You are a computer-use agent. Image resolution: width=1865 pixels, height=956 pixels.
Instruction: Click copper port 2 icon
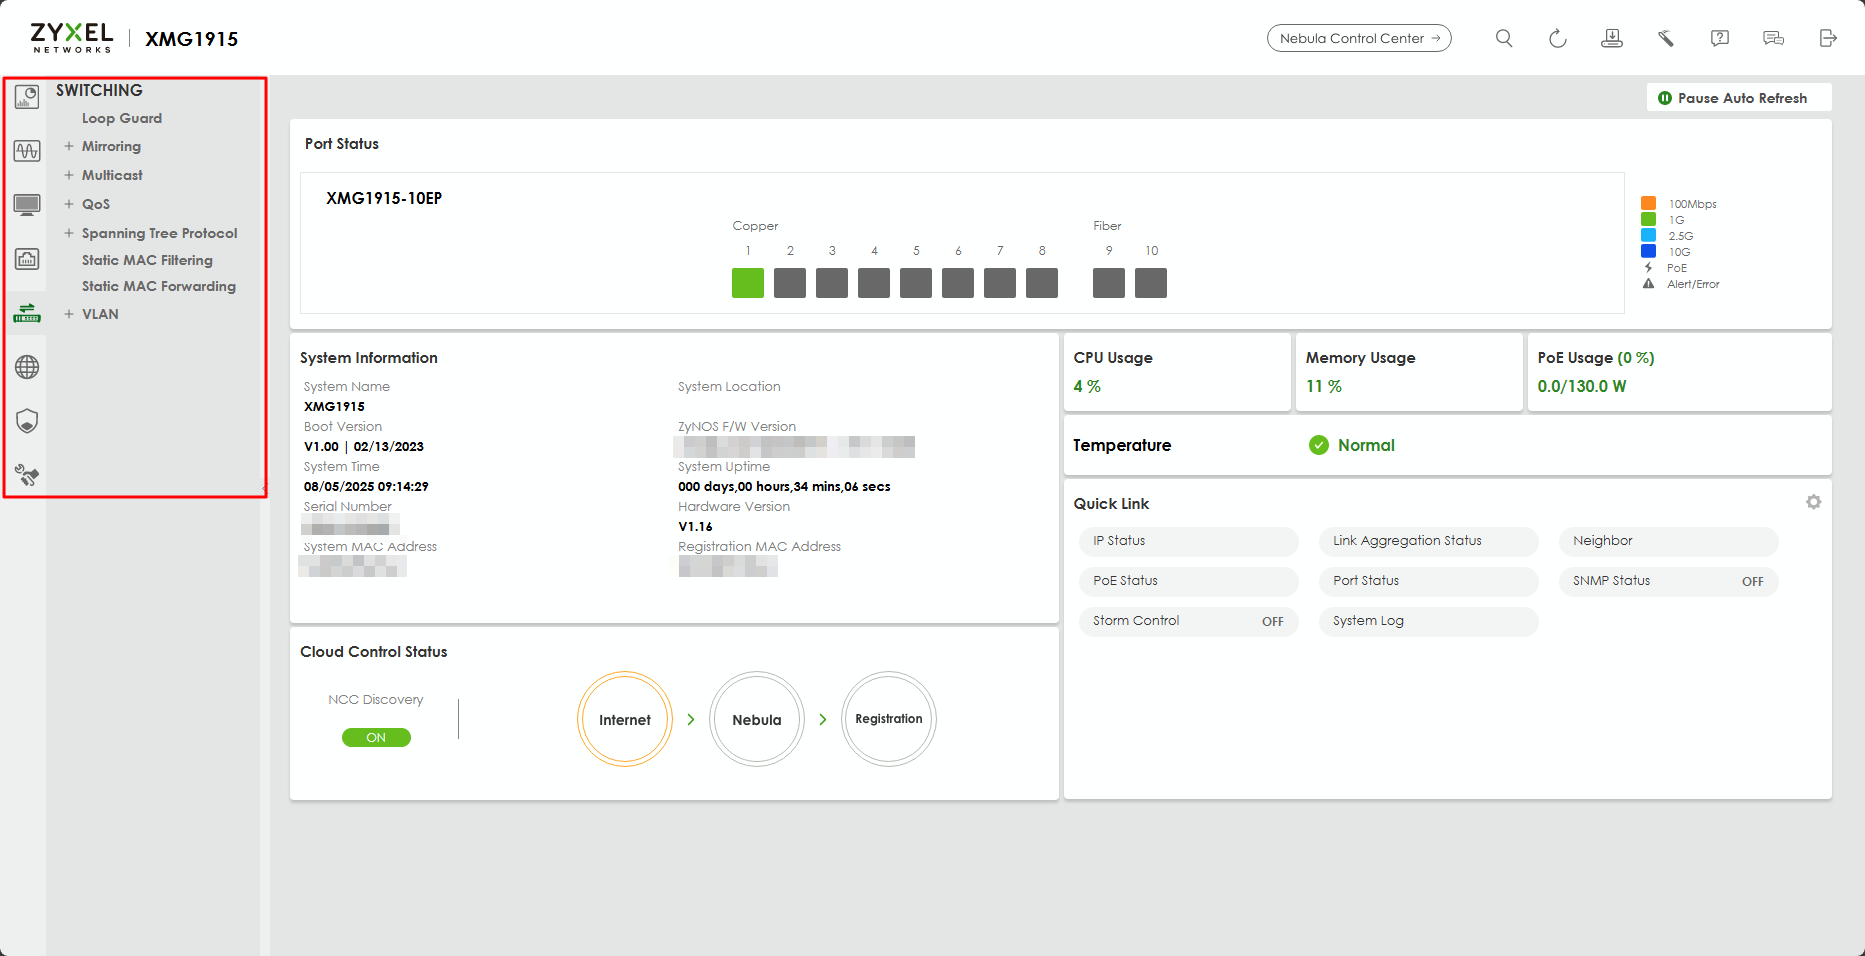click(790, 283)
